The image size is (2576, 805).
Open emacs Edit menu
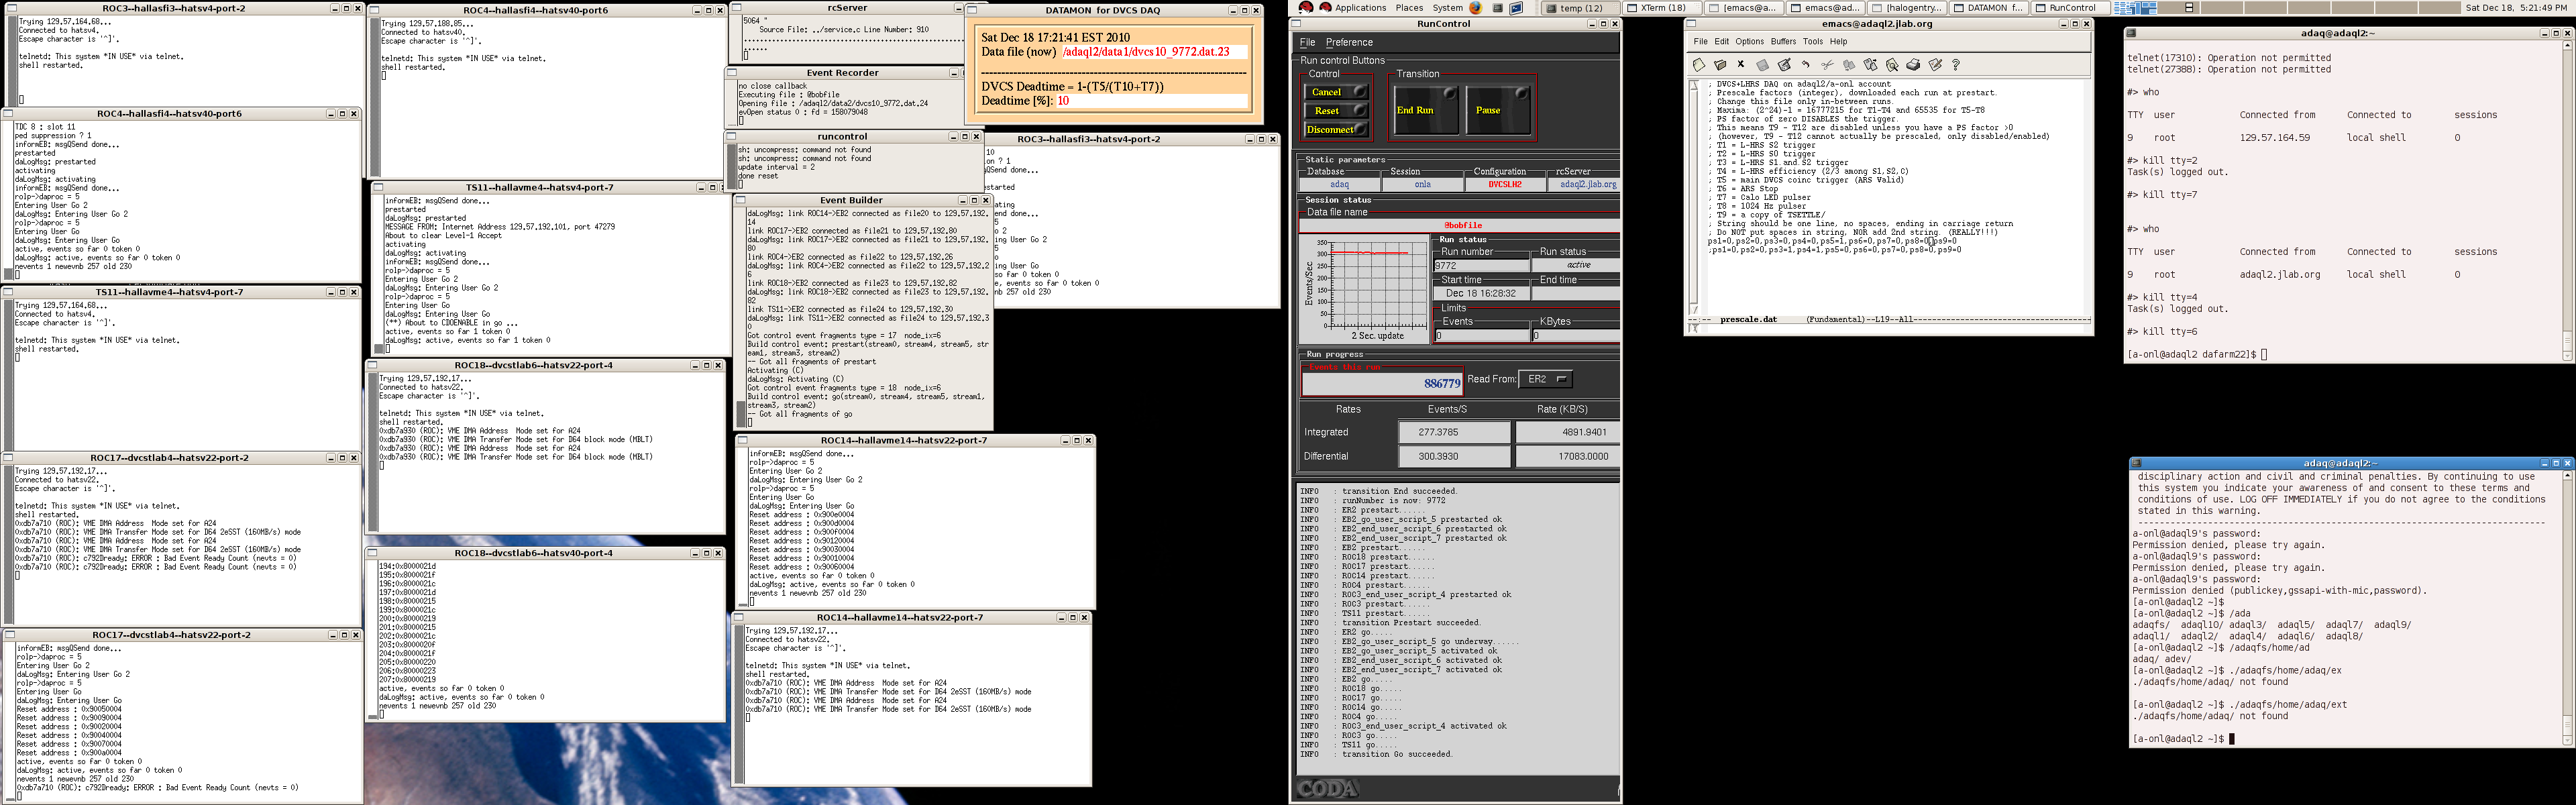1721,42
